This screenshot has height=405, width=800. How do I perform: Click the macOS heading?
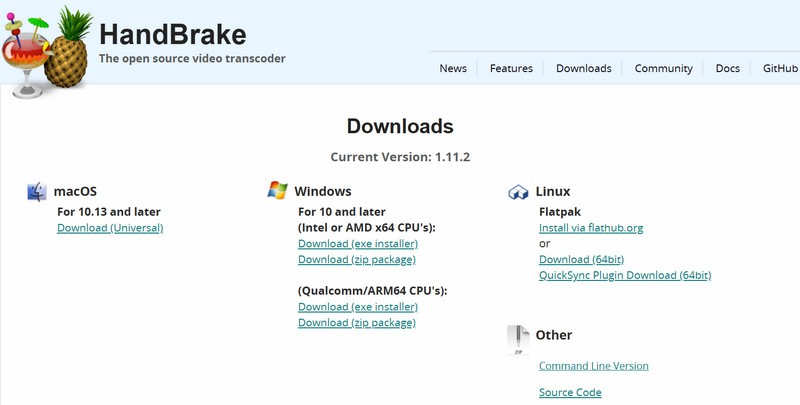pos(75,191)
